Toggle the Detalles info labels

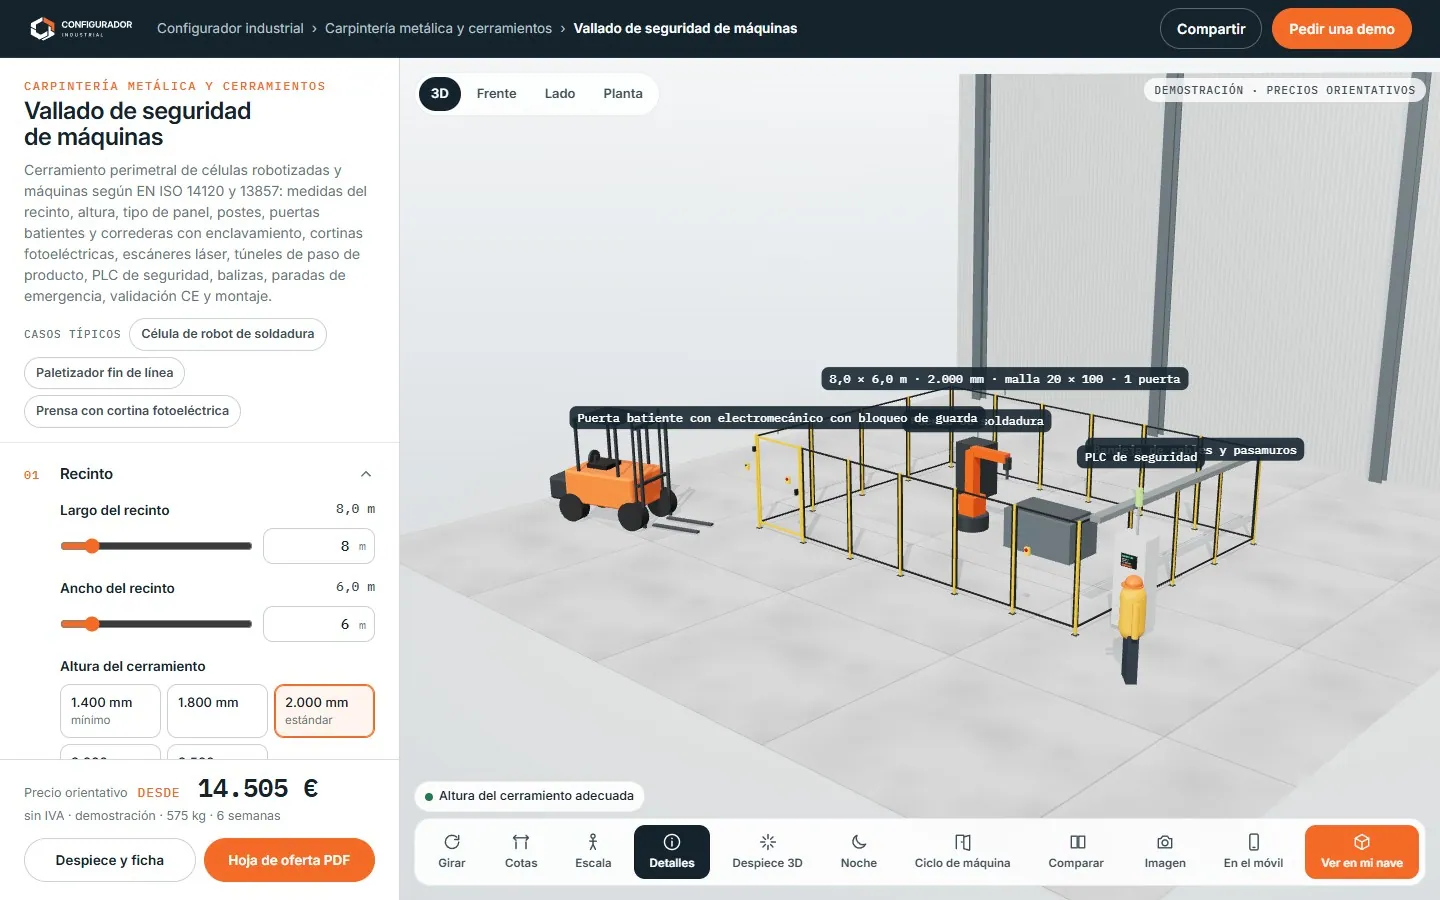672,852
